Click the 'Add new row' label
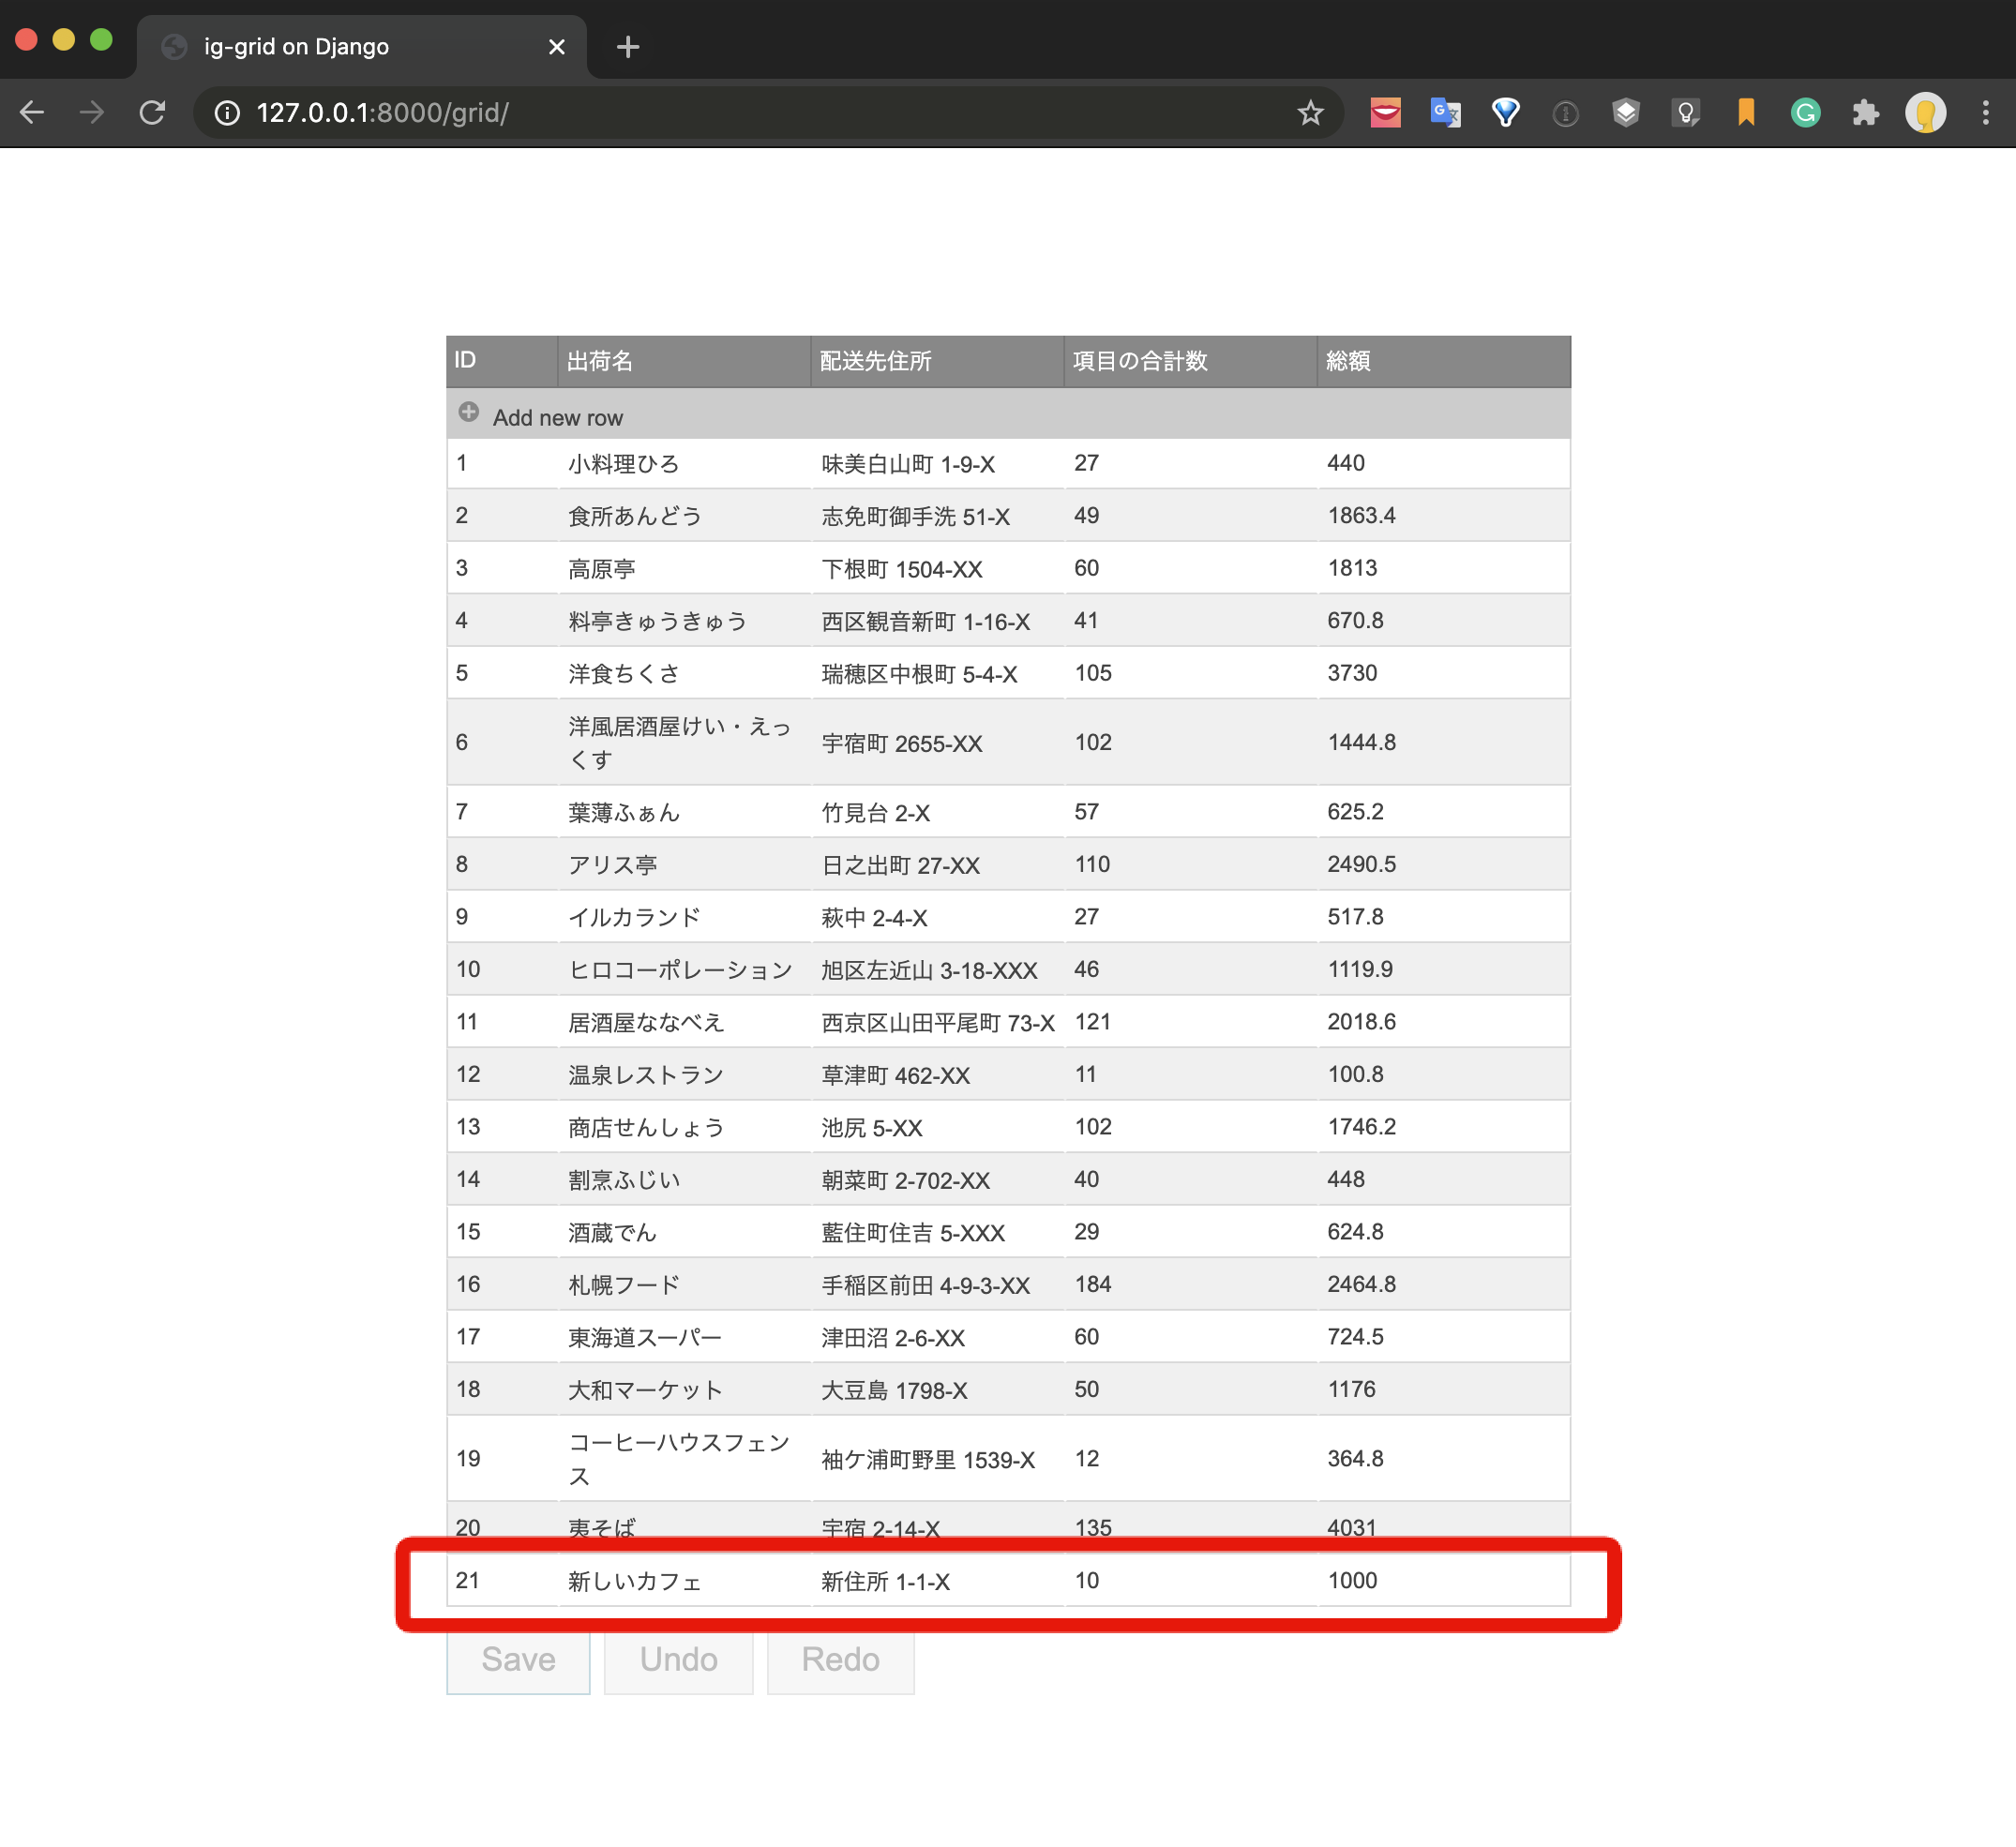The height and width of the screenshot is (1847, 2016). tap(558, 417)
